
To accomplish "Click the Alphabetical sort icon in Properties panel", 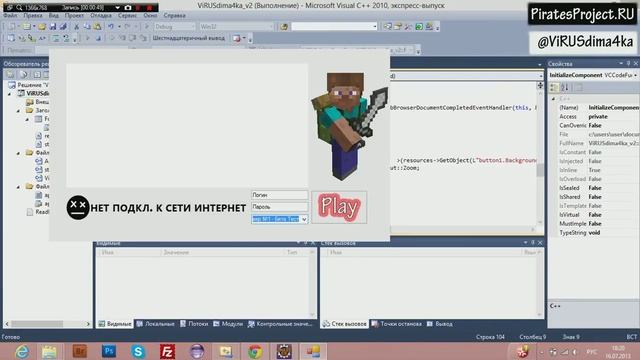I will click(565, 87).
